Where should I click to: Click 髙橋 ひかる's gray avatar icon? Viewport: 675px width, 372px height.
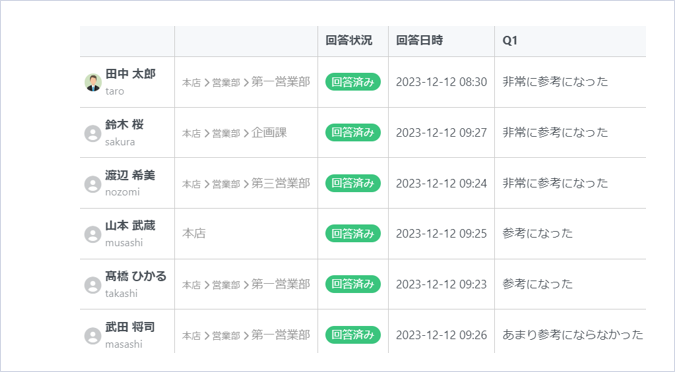click(93, 285)
